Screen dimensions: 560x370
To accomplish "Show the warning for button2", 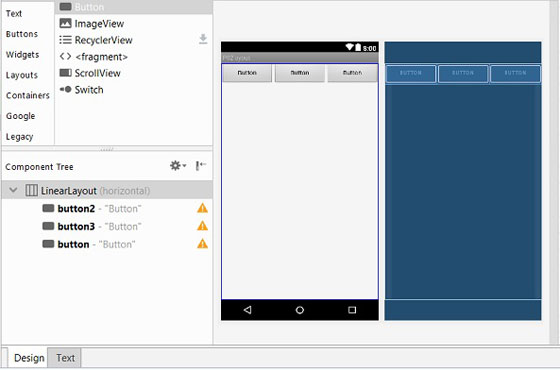I will tap(202, 208).
